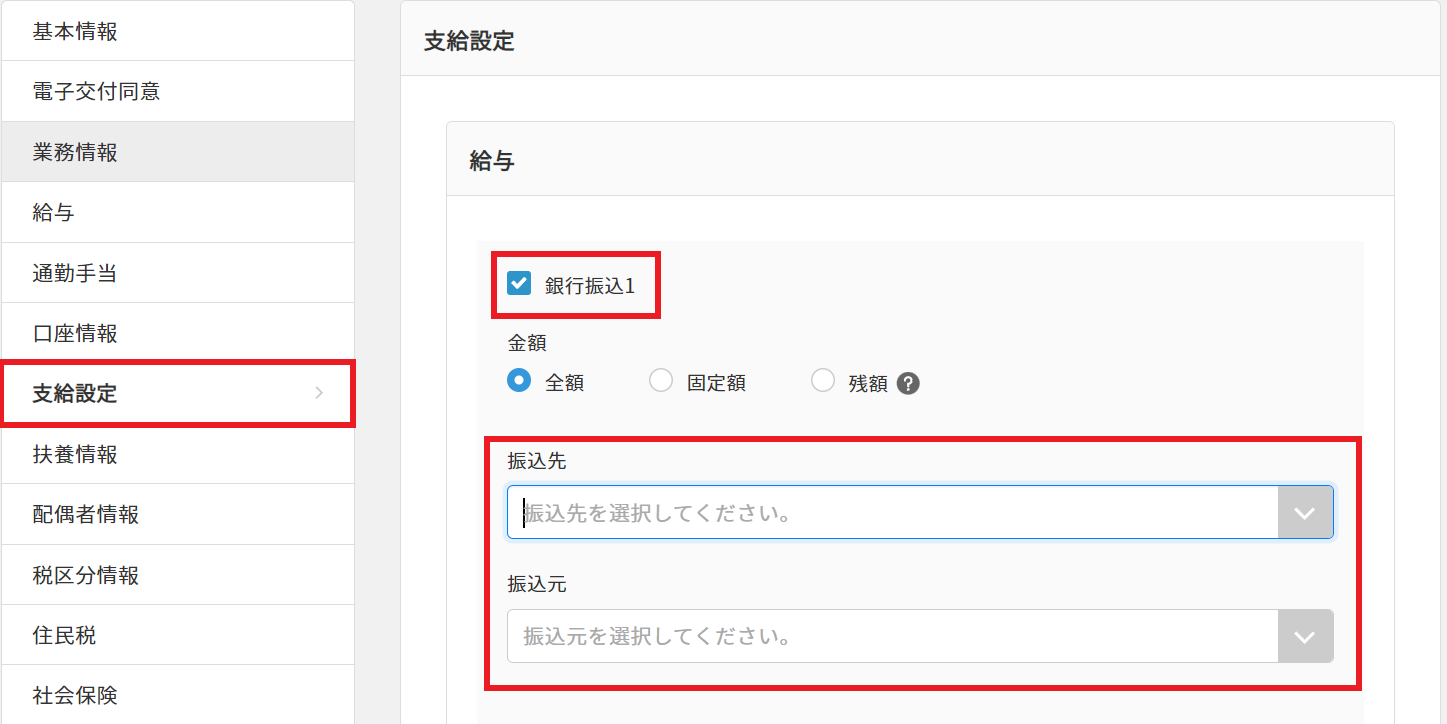Navigate to the 給与 section
The height and width of the screenshot is (724, 1447).
point(176,211)
